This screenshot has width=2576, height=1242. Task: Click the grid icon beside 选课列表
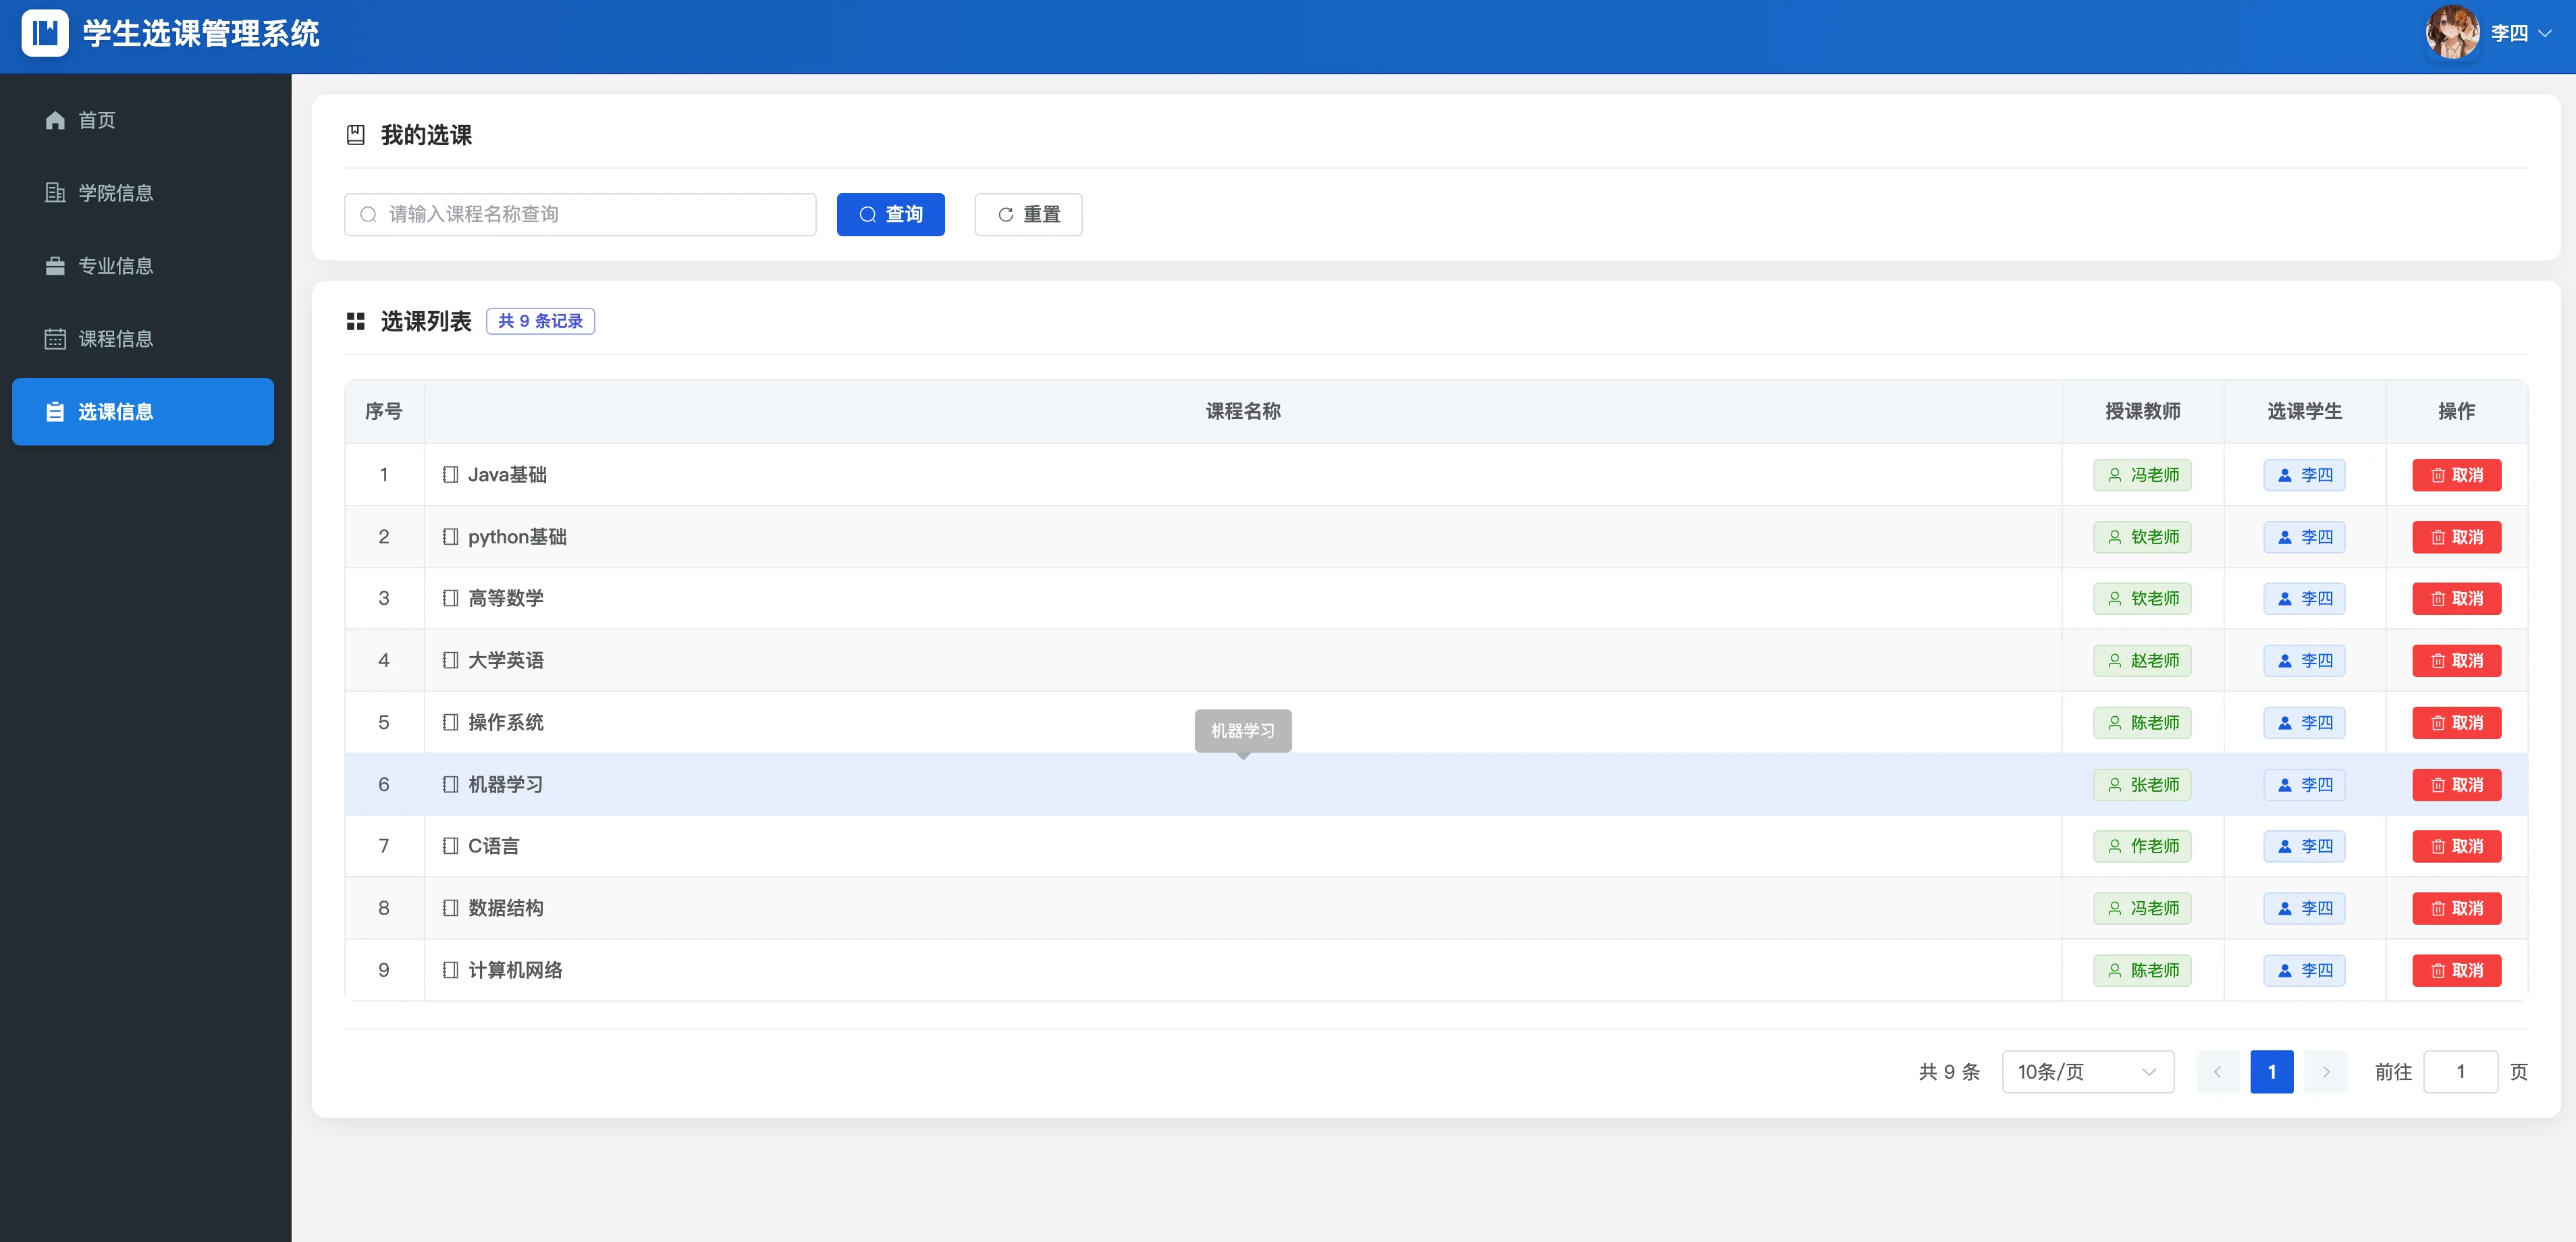355,321
